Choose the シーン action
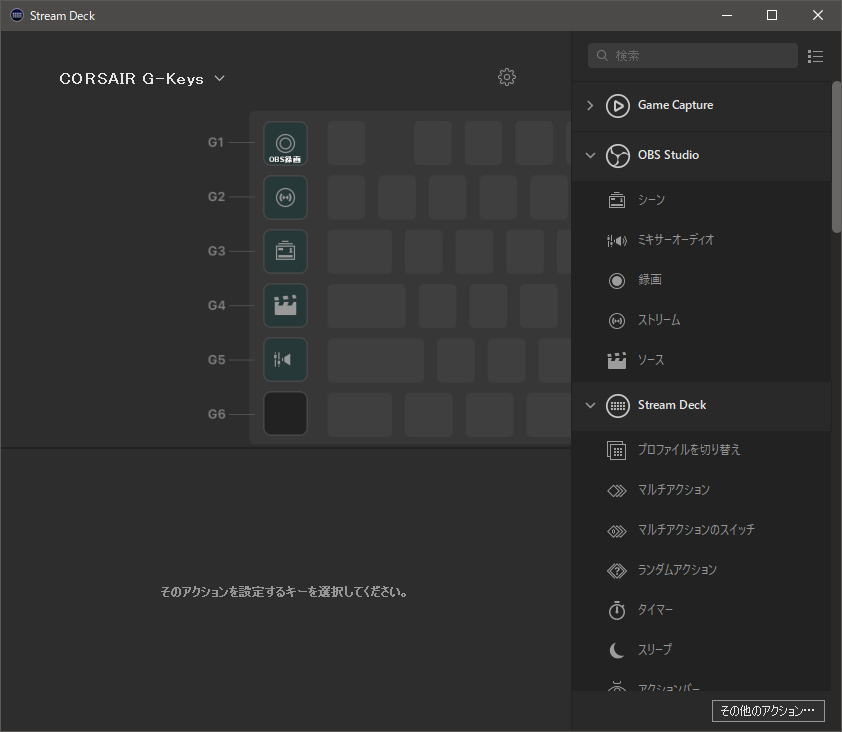 651,200
